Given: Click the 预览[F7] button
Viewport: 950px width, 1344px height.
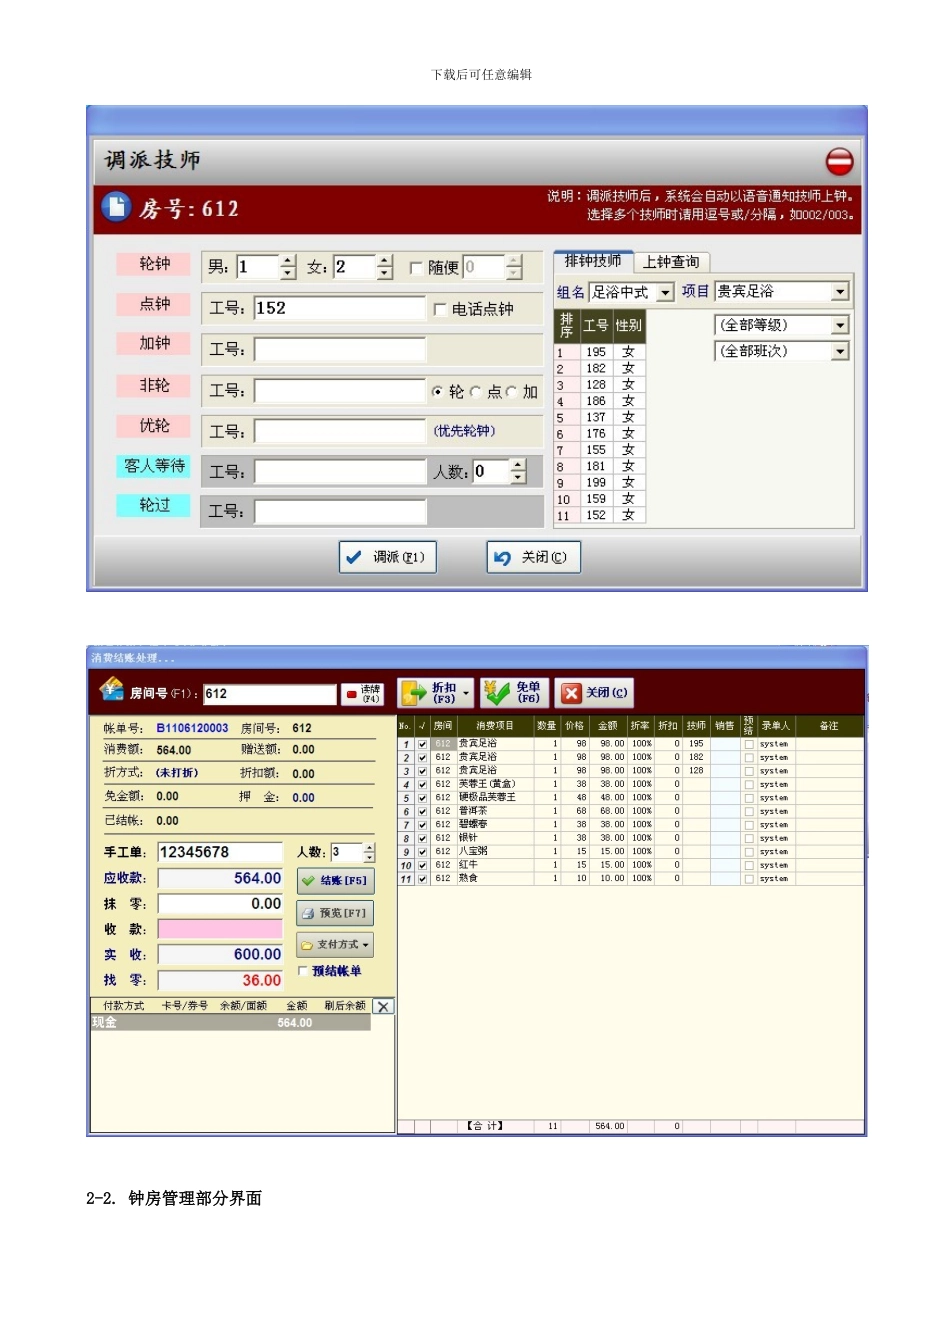Looking at the screenshot, I should click(x=335, y=913).
